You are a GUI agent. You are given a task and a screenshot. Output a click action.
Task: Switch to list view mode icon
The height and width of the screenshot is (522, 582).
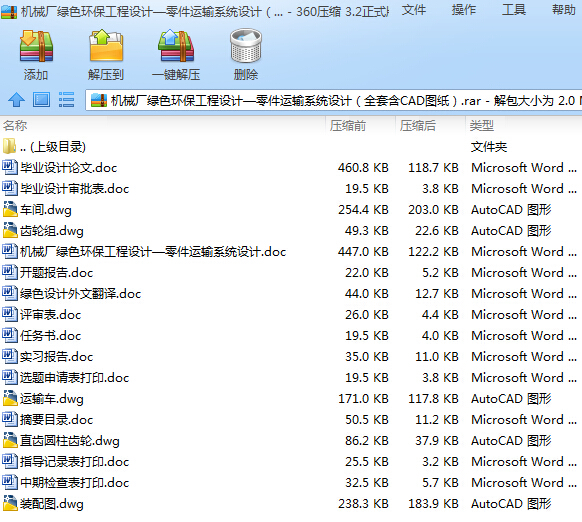click(x=66, y=100)
